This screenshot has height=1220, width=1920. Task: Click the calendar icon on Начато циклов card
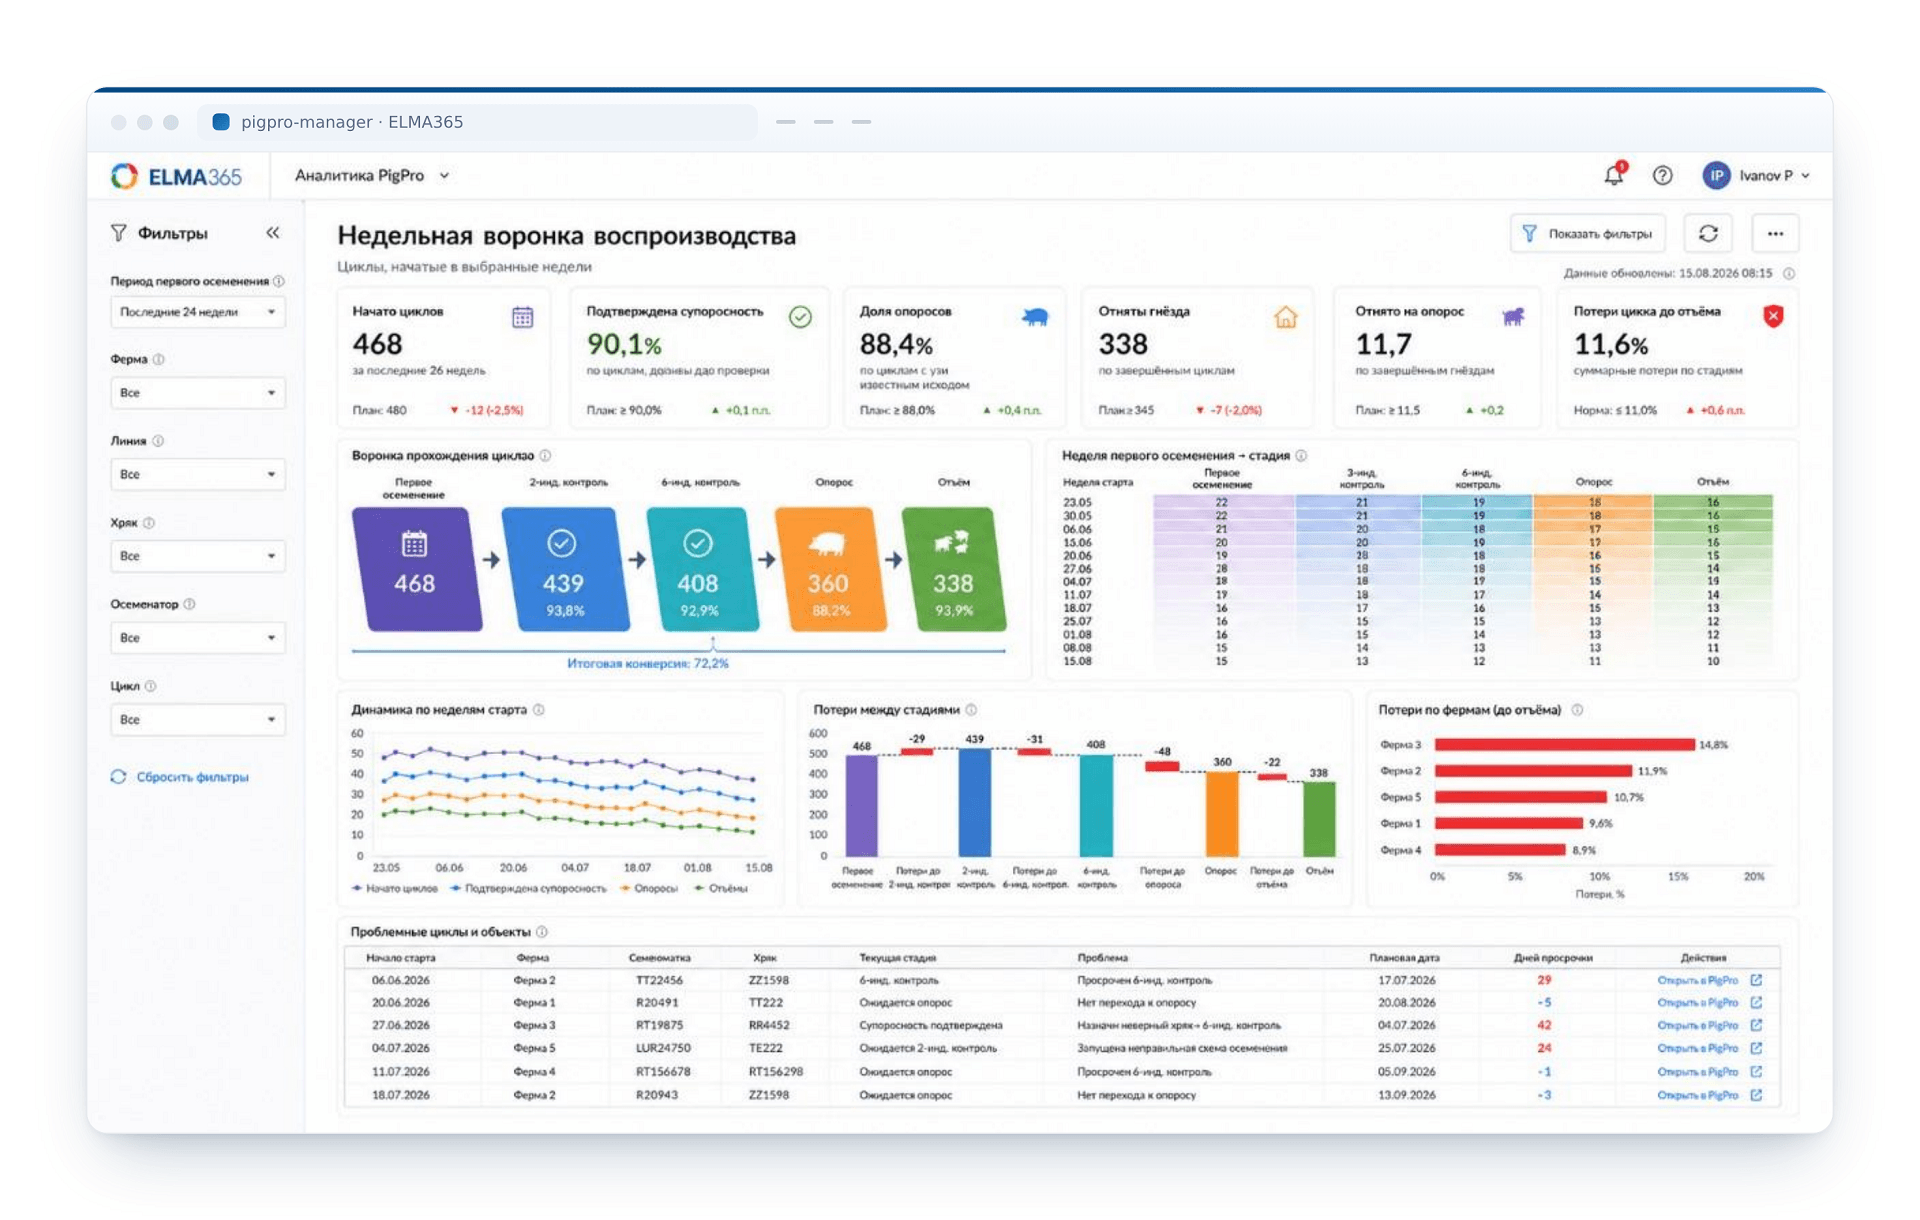pos(522,317)
